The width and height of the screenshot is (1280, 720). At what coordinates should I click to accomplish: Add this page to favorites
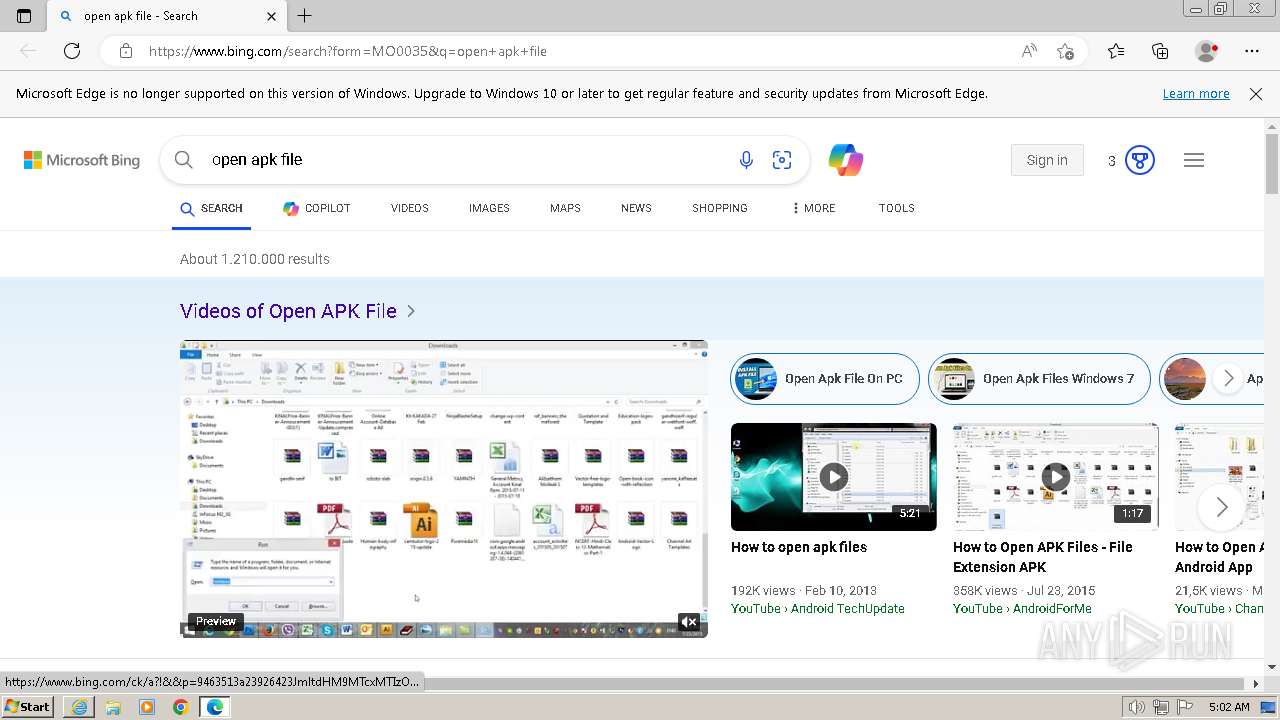[1066, 51]
